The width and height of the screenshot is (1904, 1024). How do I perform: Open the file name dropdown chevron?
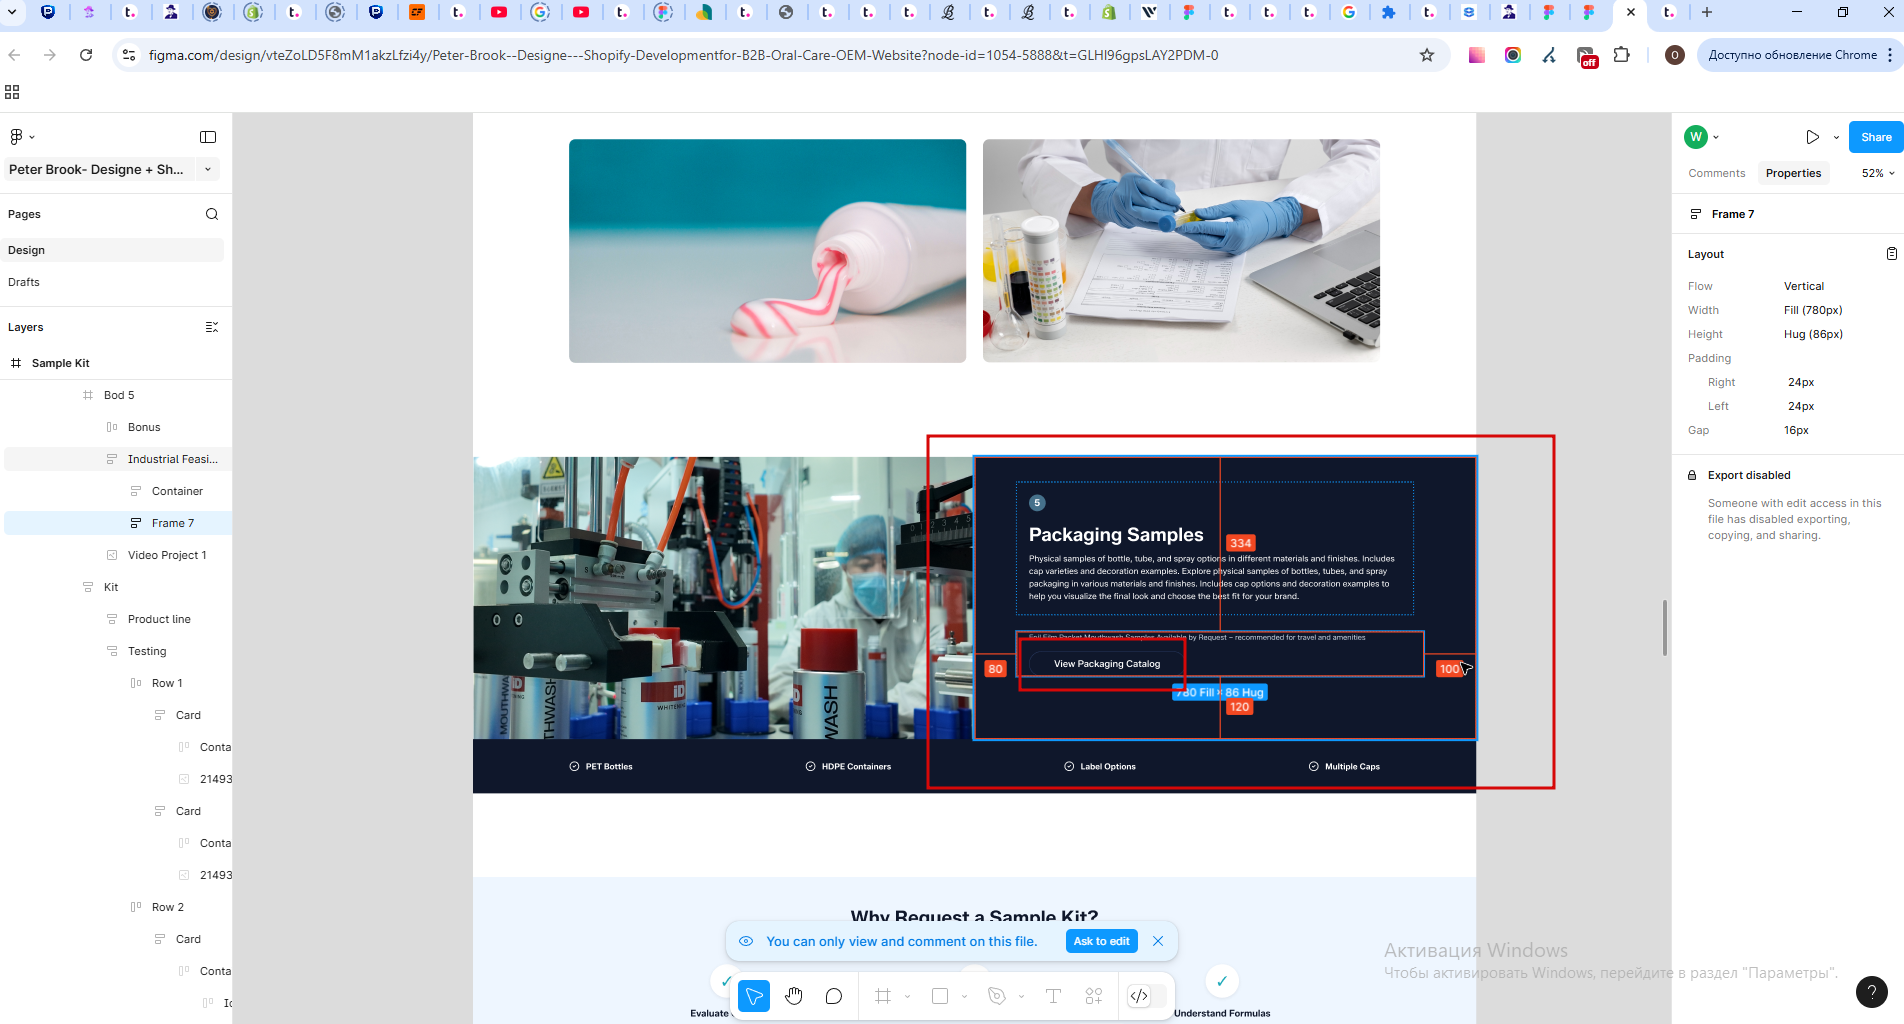pos(208,169)
